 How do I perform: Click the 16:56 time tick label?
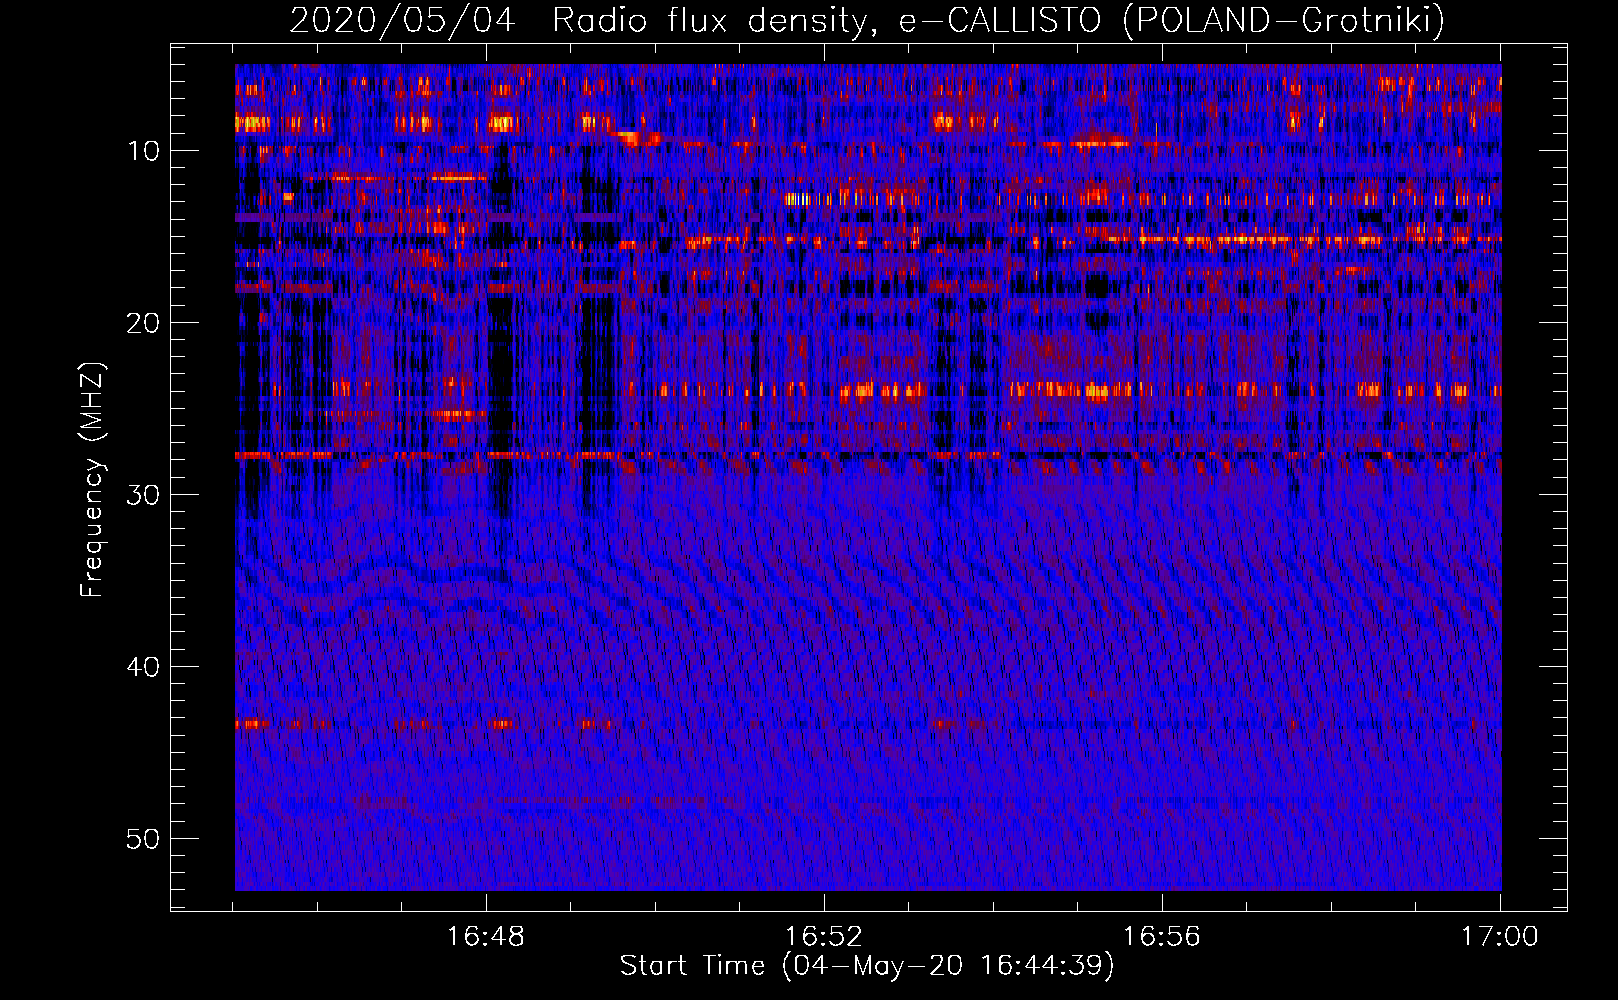(x=1162, y=937)
